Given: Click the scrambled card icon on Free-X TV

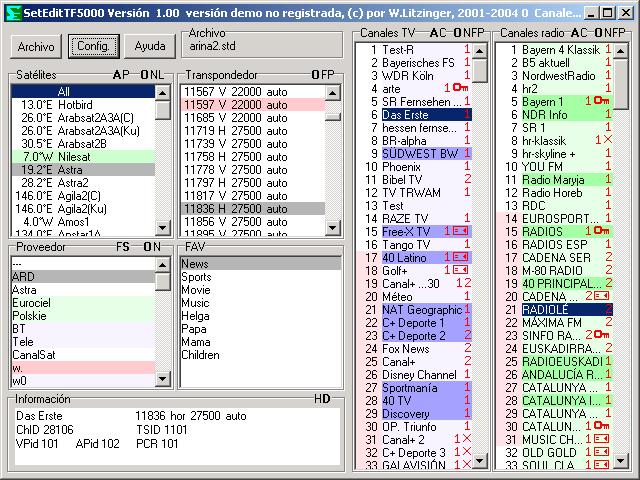Looking at the screenshot, I should pyautogui.click(x=460, y=231).
